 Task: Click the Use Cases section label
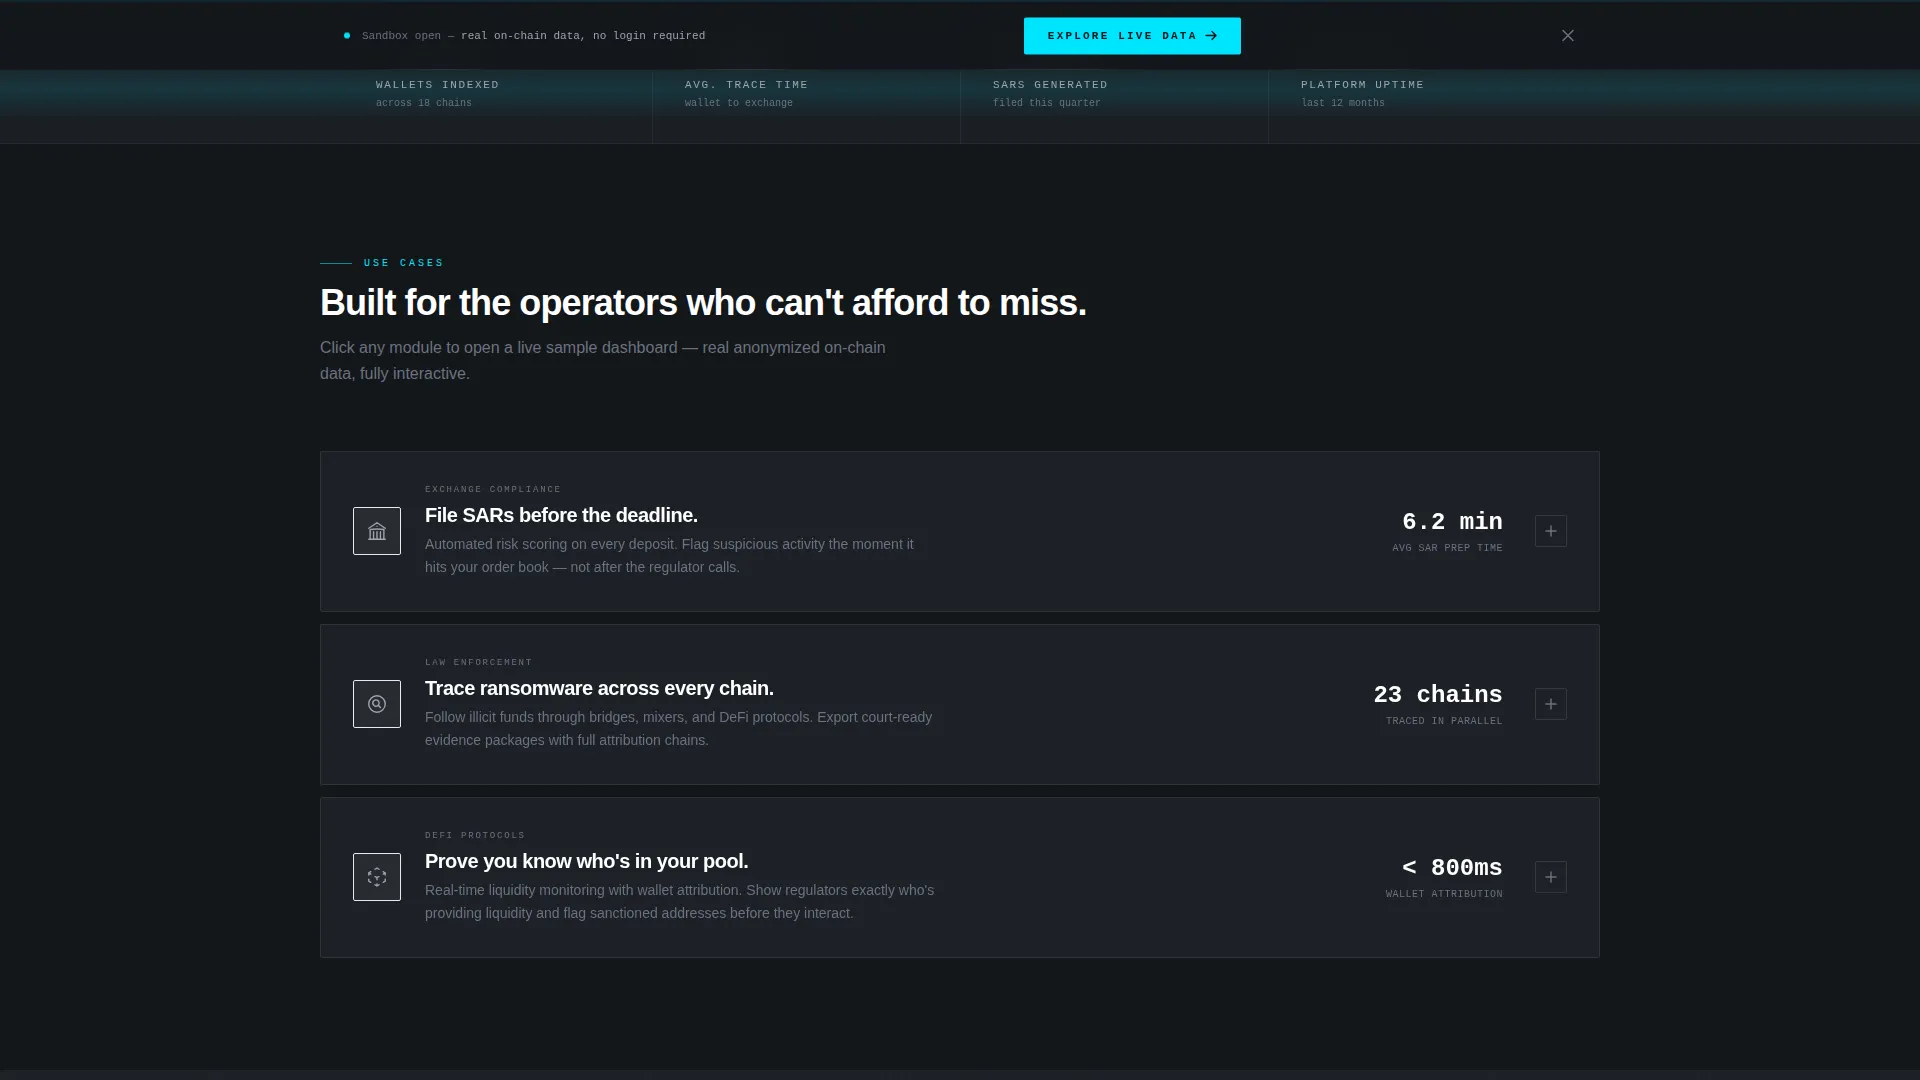click(403, 263)
